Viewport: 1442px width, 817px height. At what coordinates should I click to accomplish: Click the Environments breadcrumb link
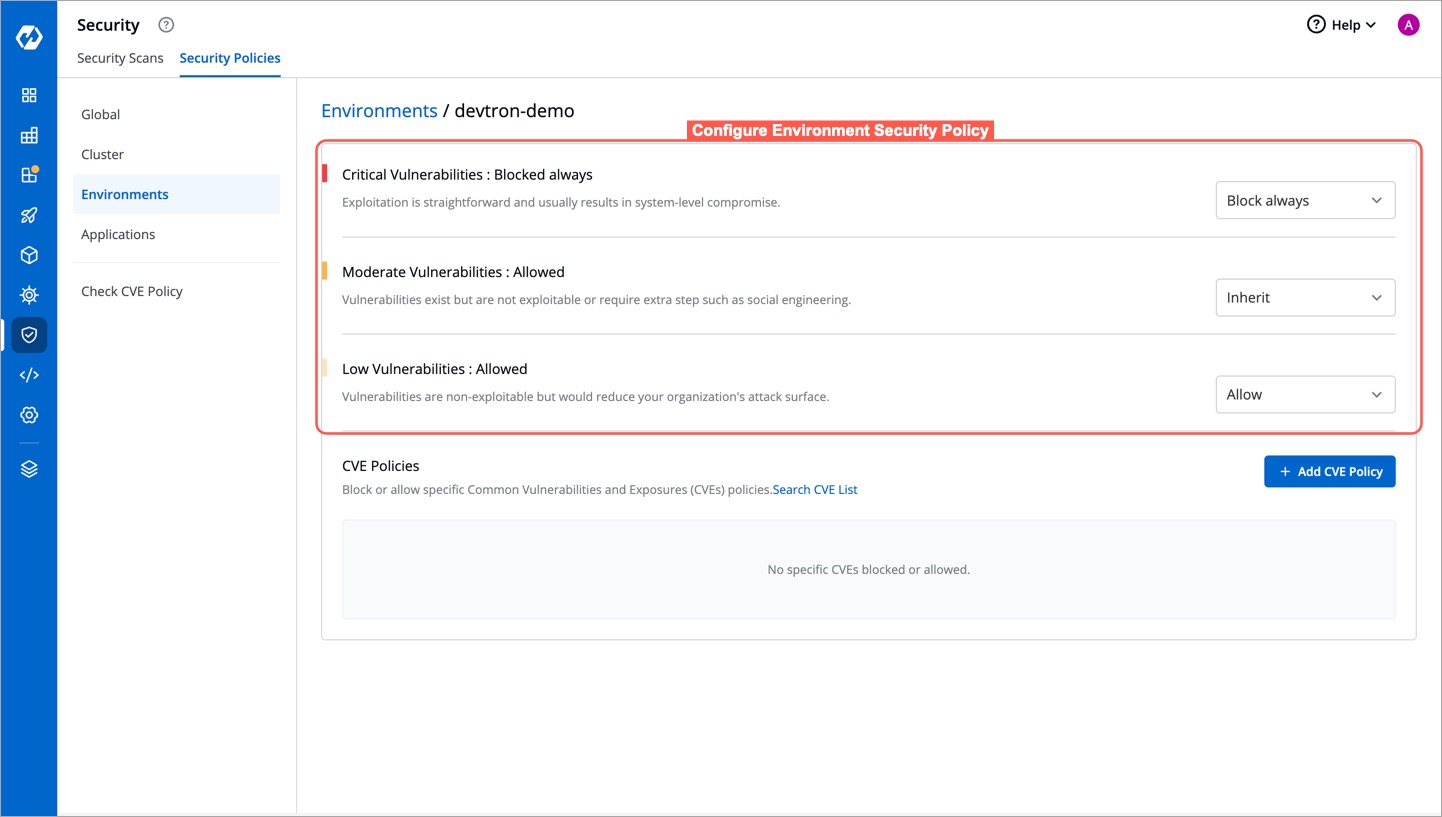click(x=379, y=110)
